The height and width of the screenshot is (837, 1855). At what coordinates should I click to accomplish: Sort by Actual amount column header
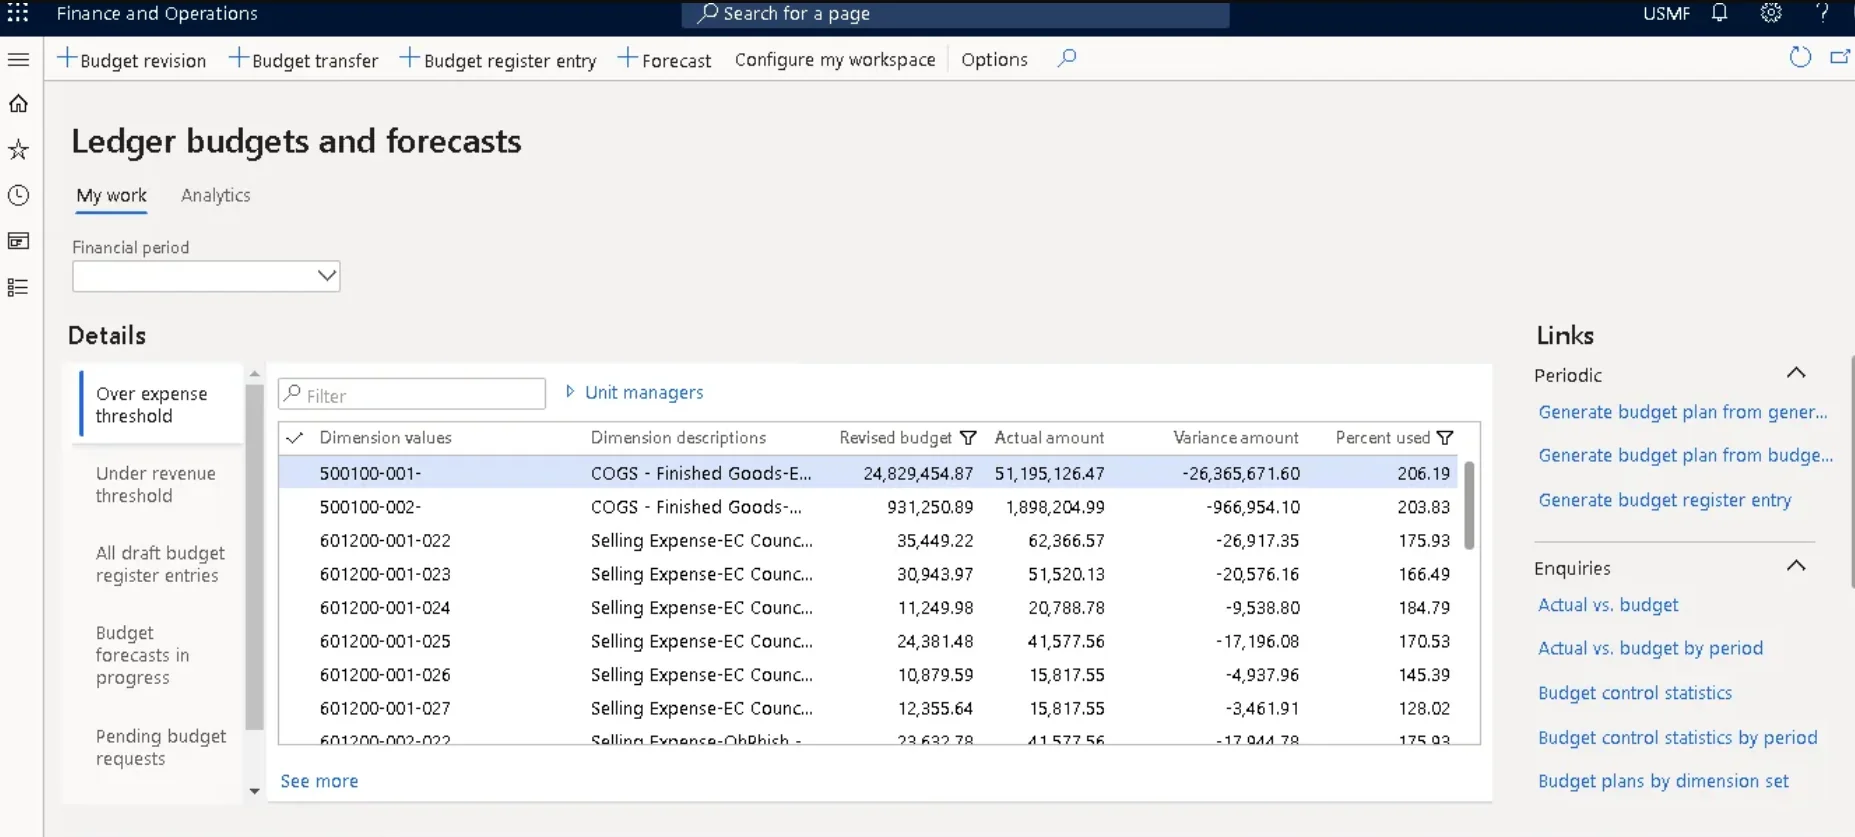point(1049,437)
